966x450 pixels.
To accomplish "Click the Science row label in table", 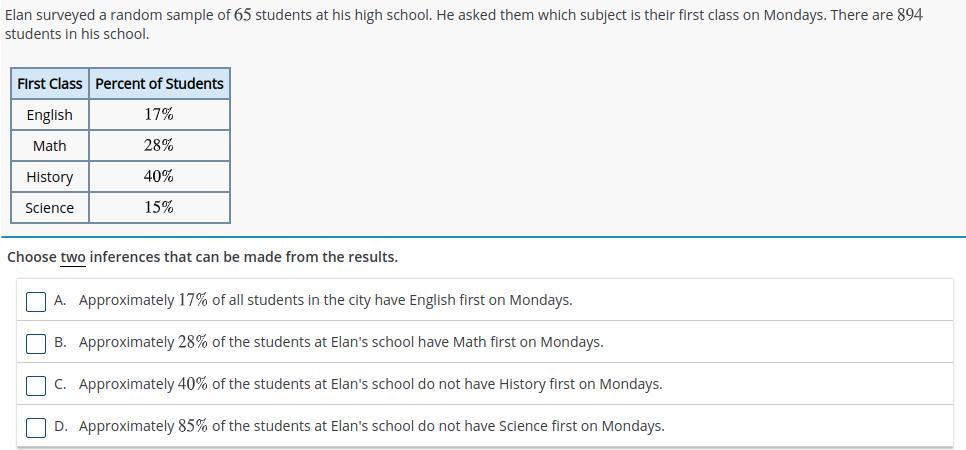I will tap(50, 208).
